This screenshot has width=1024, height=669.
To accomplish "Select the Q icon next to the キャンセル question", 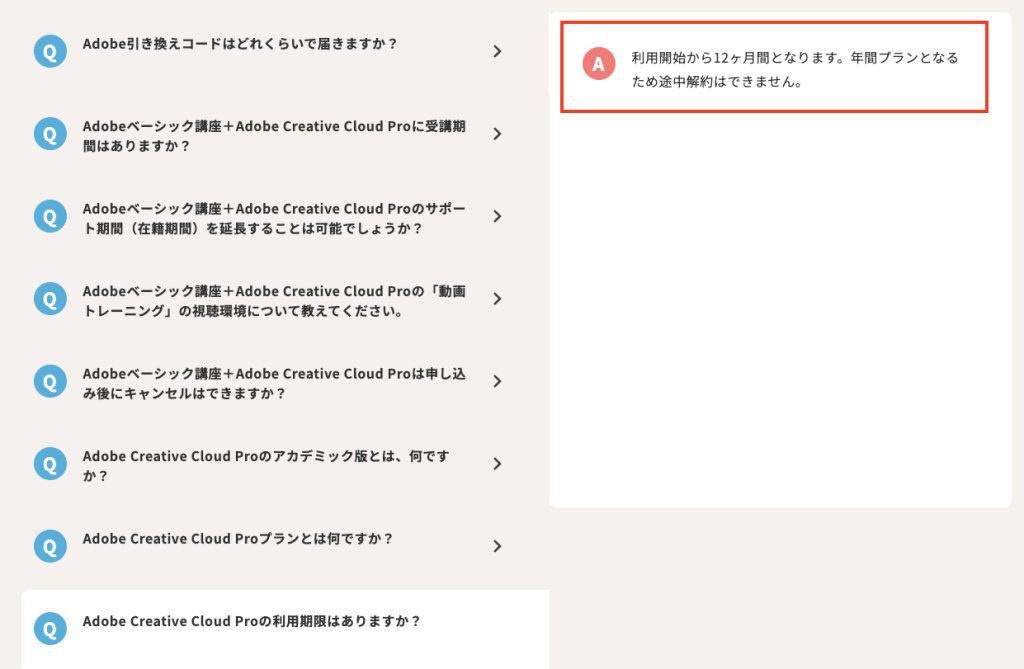I will click(50, 381).
